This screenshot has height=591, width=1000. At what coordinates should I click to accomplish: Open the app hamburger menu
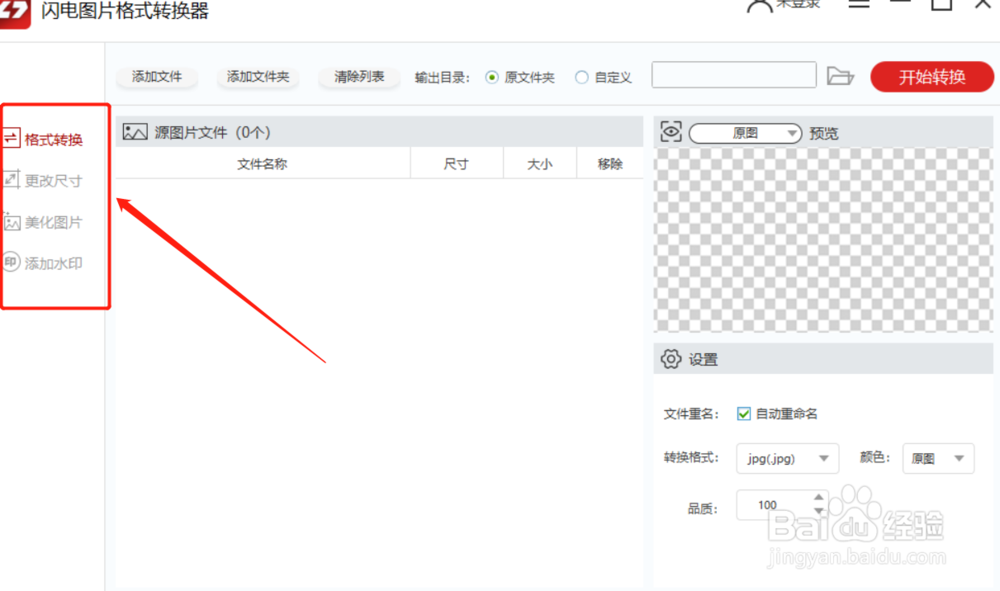(860, 3)
